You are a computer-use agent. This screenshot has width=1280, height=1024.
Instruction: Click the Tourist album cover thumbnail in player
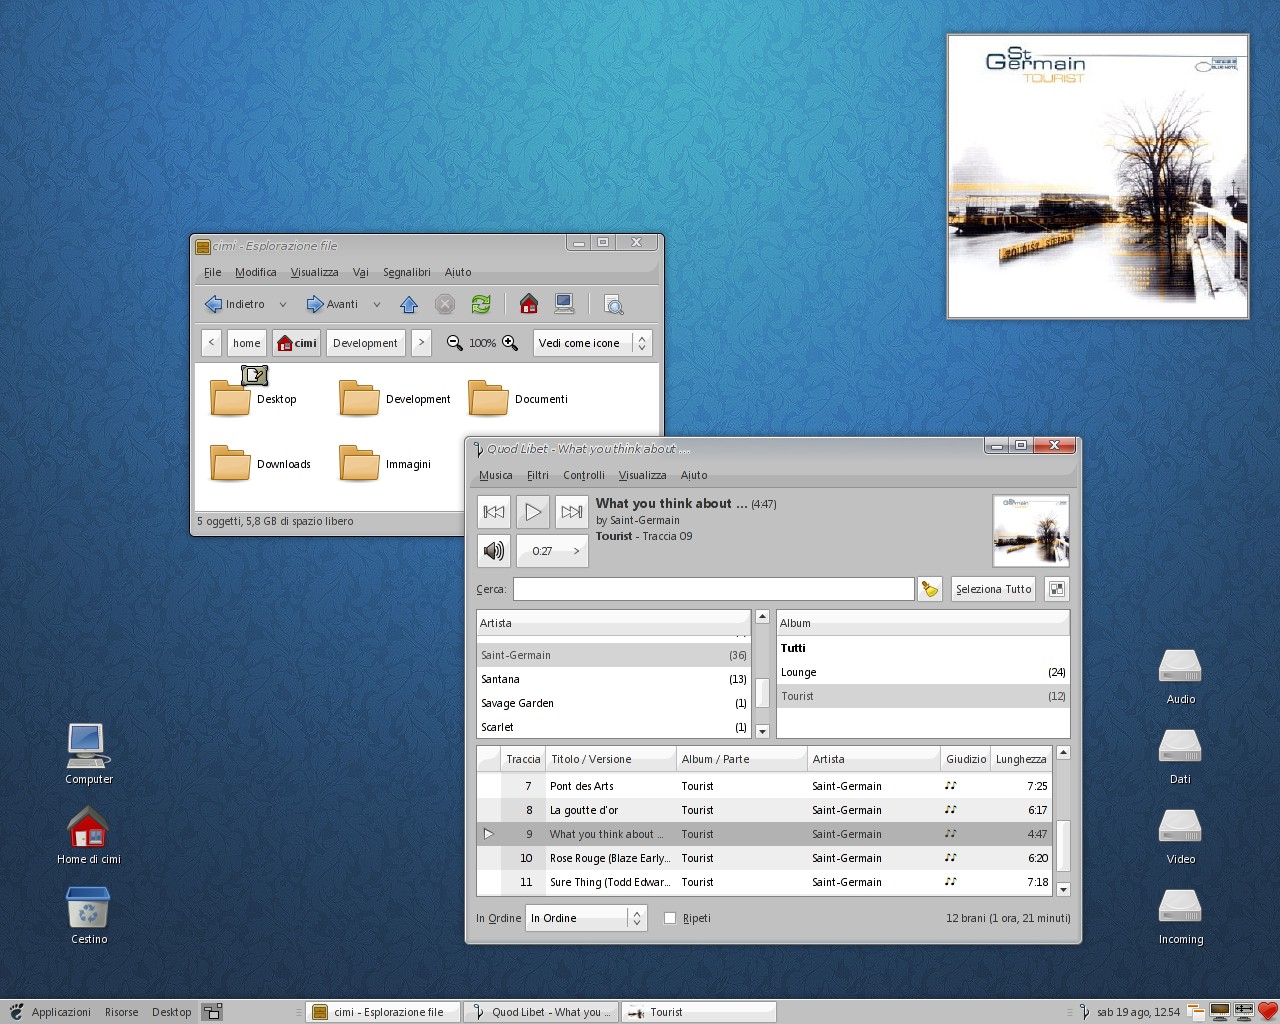tap(1031, 531)
